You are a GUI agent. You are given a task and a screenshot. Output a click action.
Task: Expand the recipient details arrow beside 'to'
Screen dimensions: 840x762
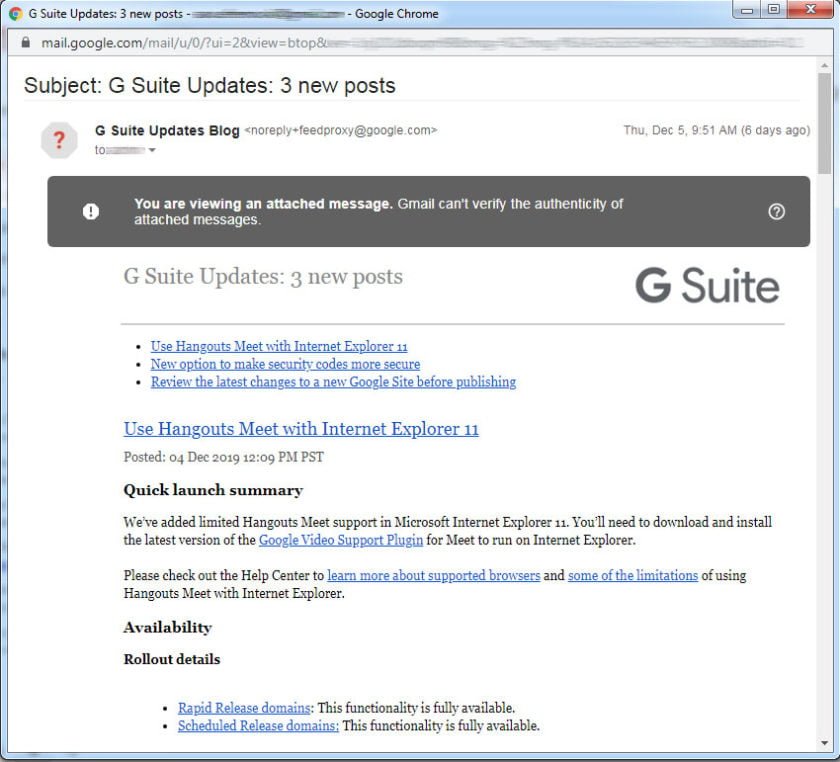coord(152,151)
